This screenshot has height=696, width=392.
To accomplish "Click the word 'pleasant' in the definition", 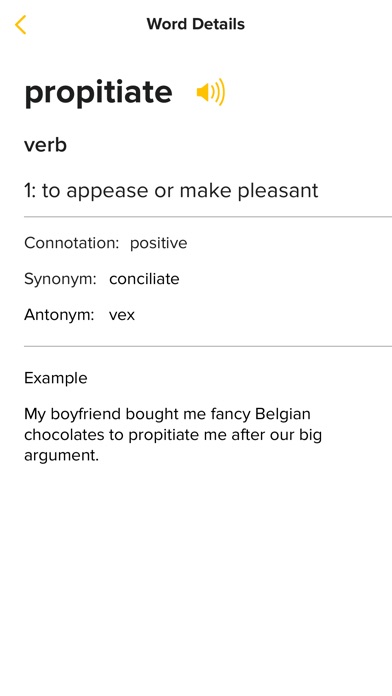I will click(x=278, y=191).
